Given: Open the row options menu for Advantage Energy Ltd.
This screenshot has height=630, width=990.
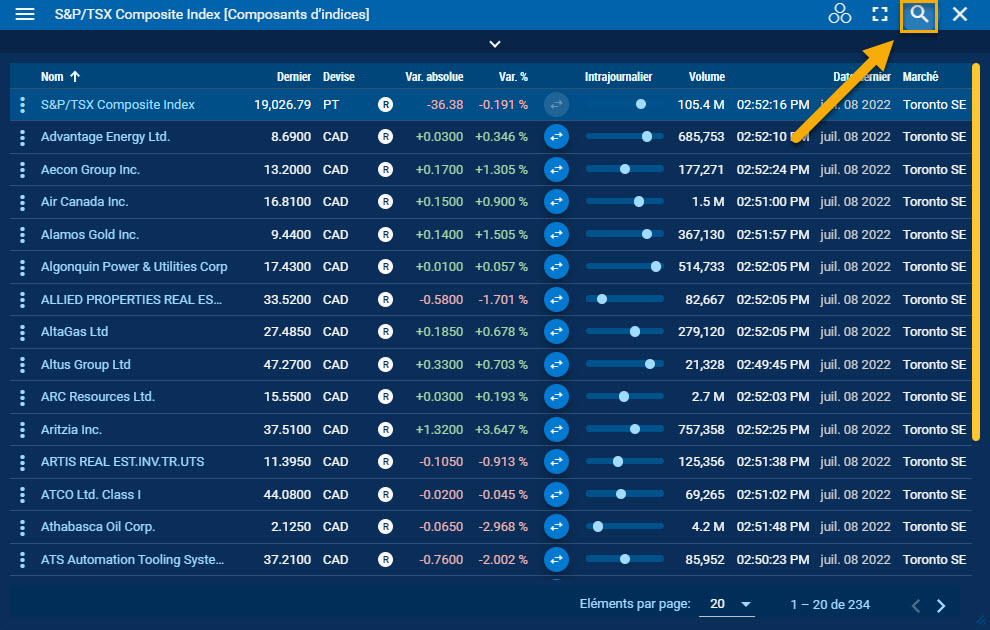Looking at the screenshot, I should point(22,137).
